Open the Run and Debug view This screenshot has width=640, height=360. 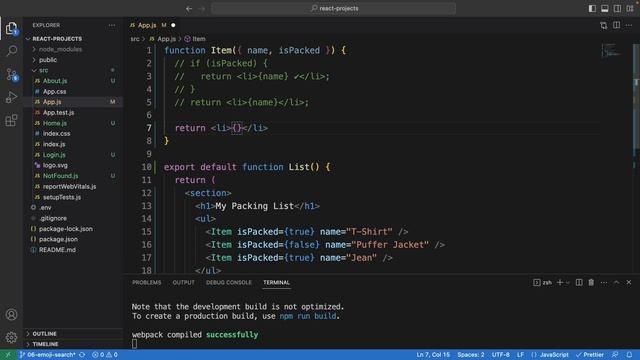pos(11,97)
